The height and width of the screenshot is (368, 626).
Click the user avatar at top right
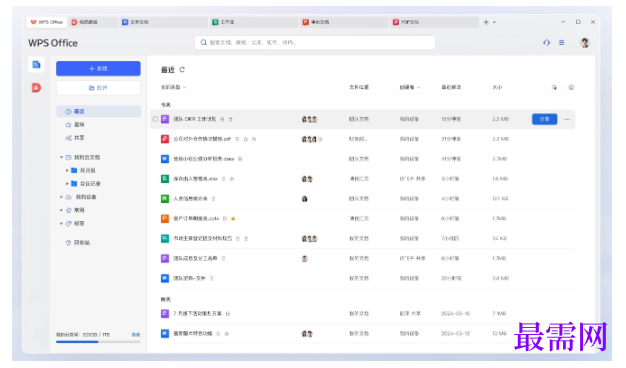pyautogui.click(x=585, y=43)
